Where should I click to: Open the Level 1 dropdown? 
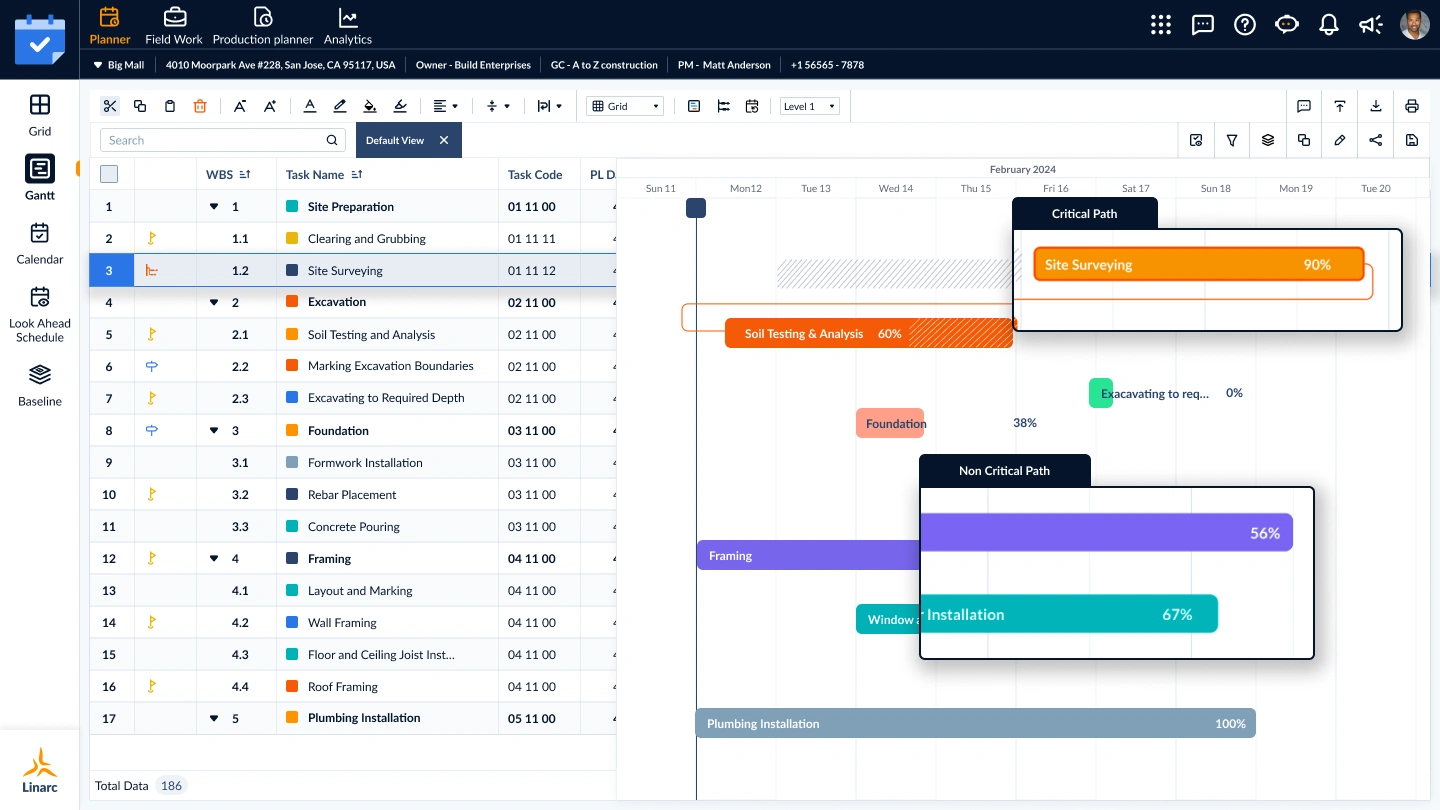coord(810,106)
